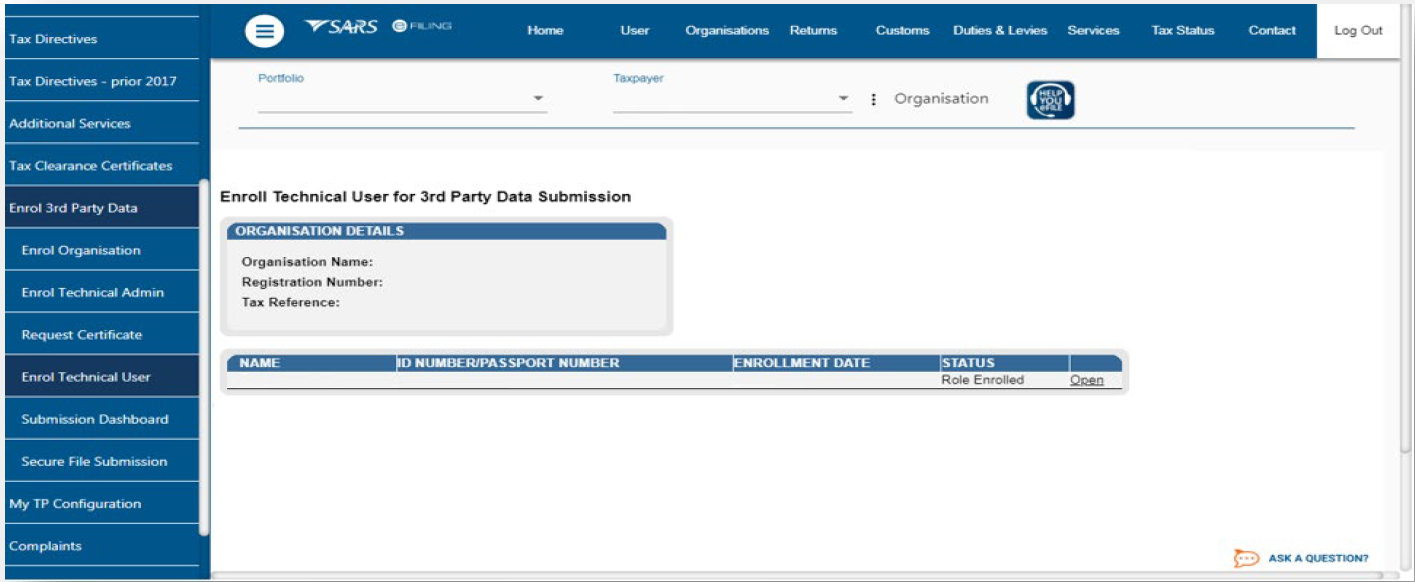The height and width of the screenshot is (582, 1415).
Task: Collapse Enrol 3rd Party Data section
Action: coord(100,208)
